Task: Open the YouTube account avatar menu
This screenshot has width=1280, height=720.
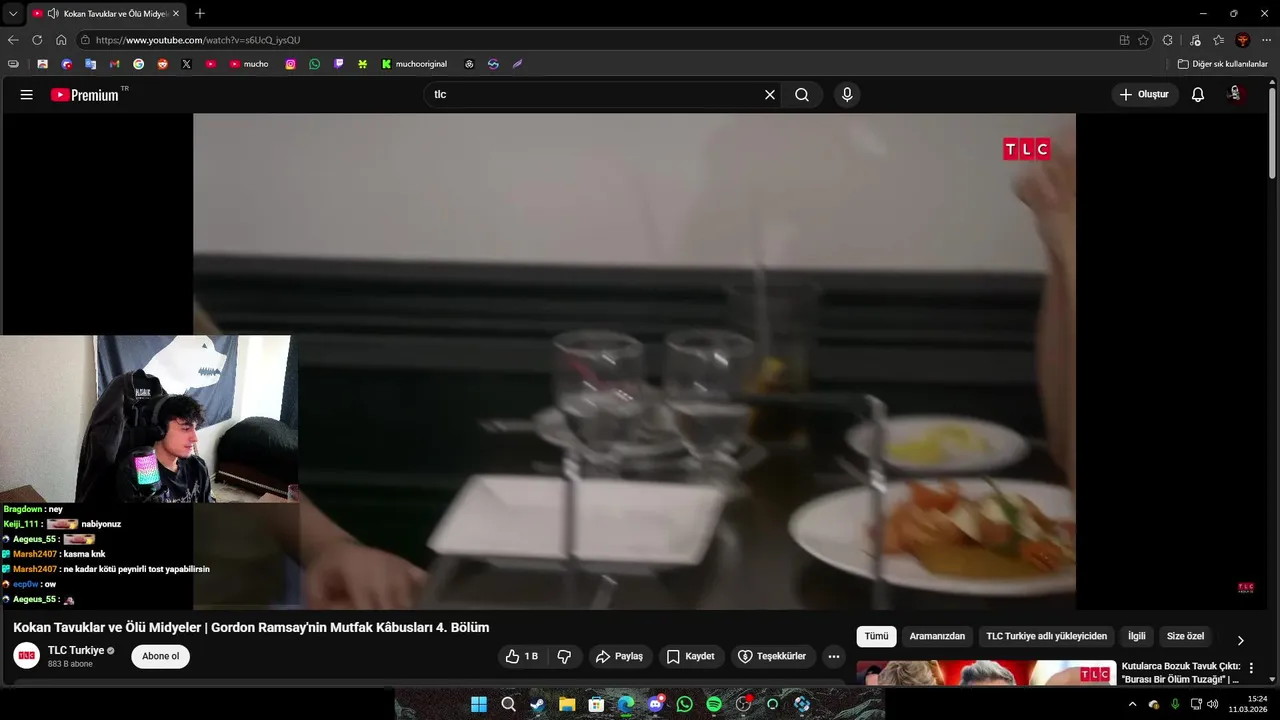Action: [x=1236, y=94]
